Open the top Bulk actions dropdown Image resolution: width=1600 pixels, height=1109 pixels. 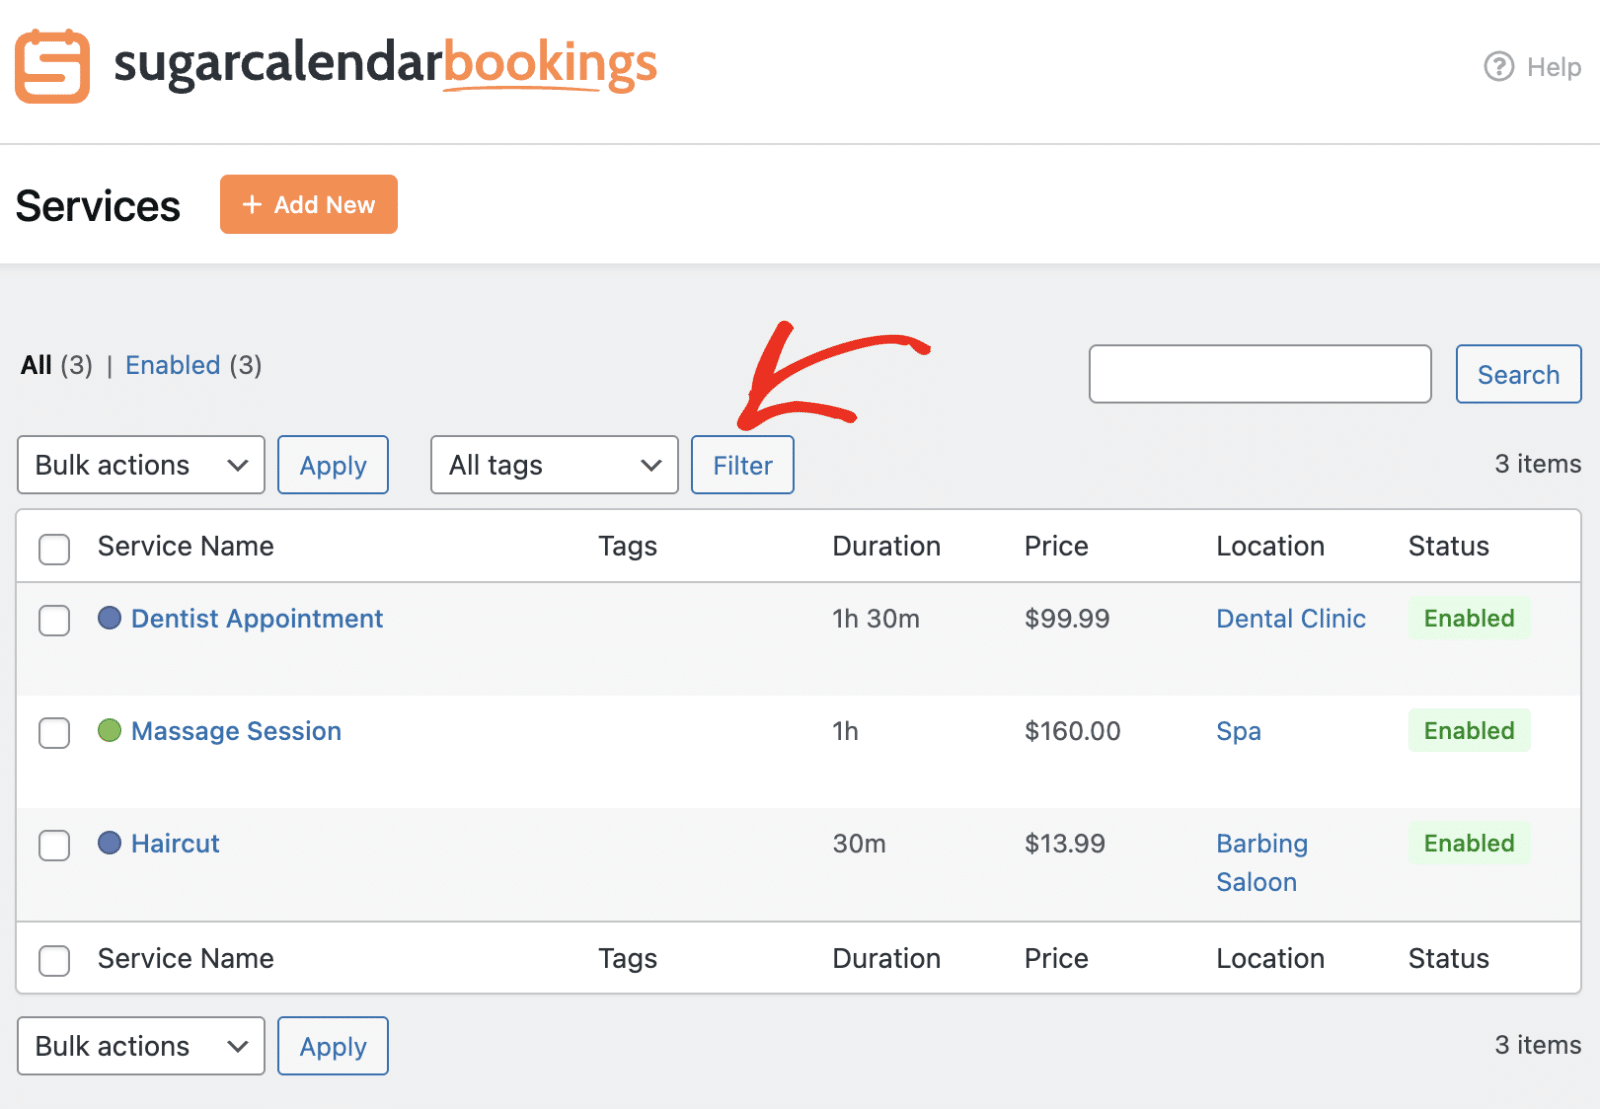point(140,465)
